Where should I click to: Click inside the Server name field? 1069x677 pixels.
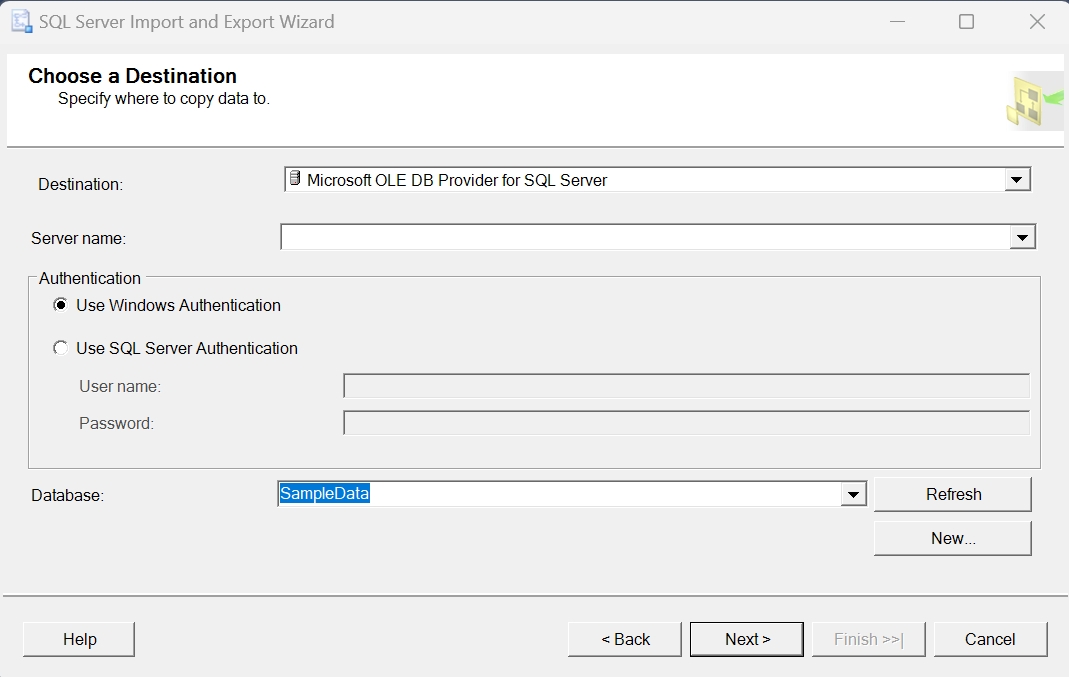(x=600, y=237)
